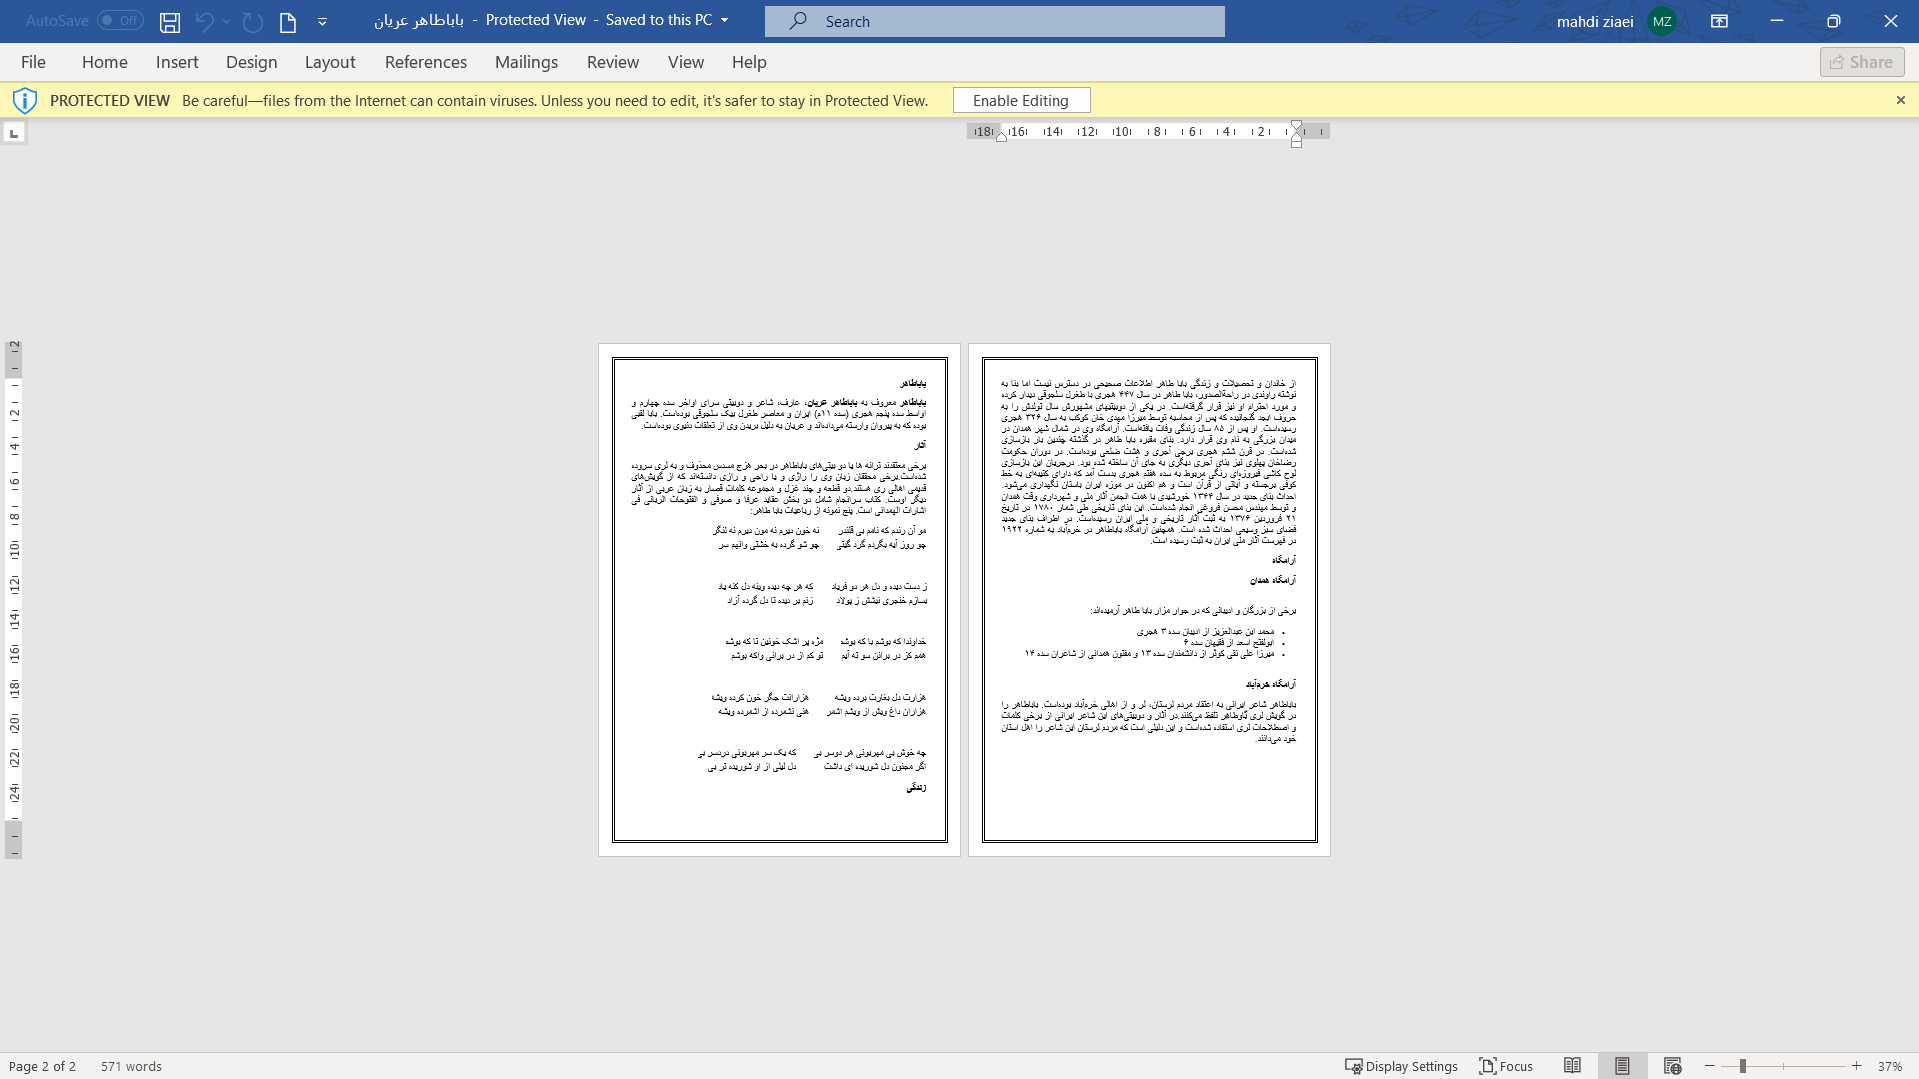This screenshot has height=1079, width=1919.
Task: Click the Redo icon
Action: coord(253,21)
